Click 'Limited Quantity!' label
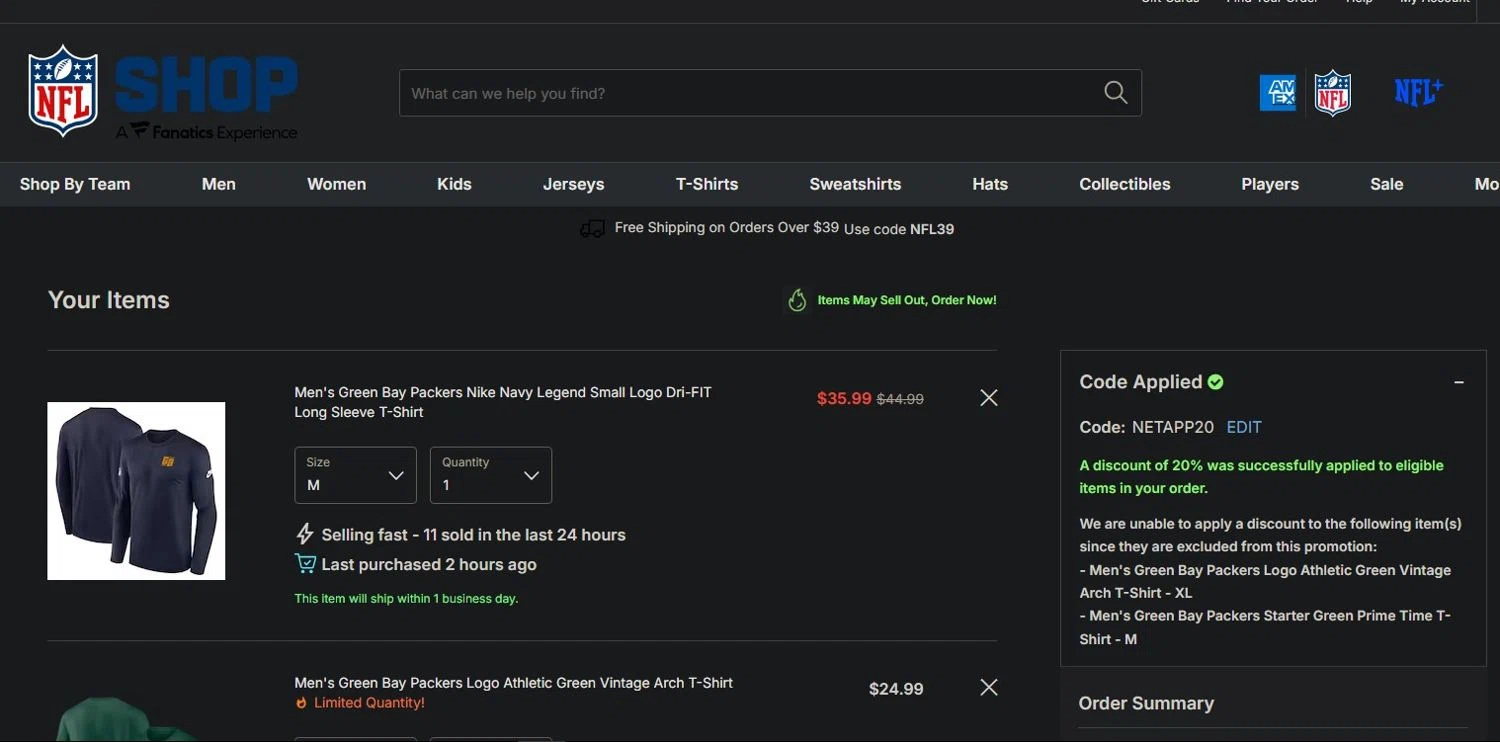 pos(369,703)
